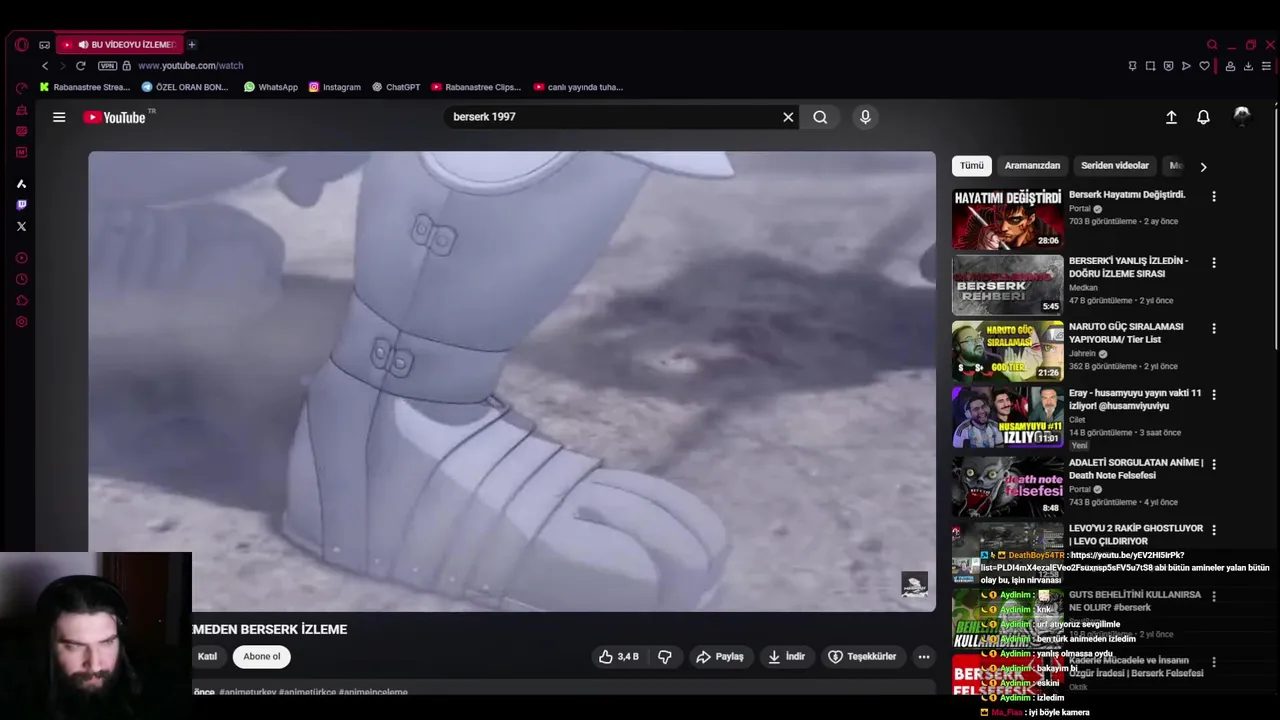Click the pin icon in Opera toolbar
This screenshot has height=720, width=1280.
1132,66
